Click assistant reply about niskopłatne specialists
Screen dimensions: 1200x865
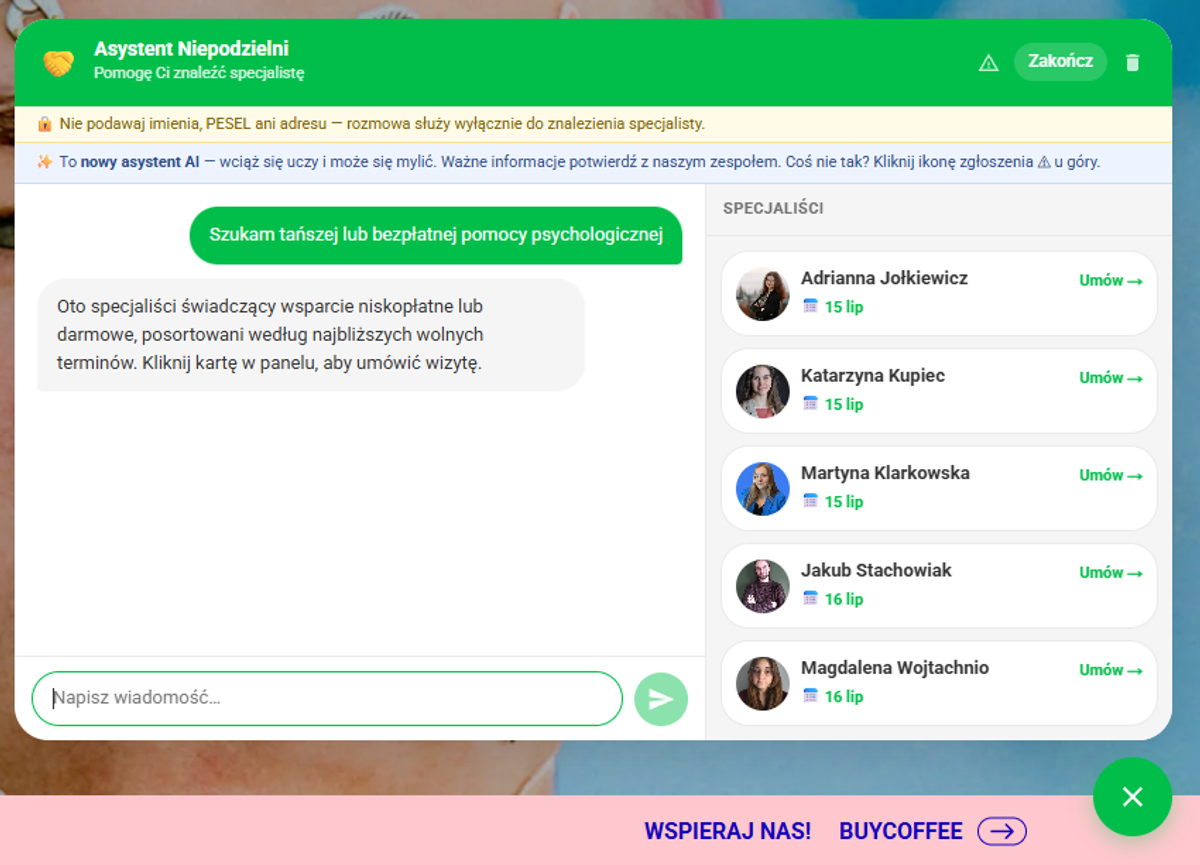pos(311,335)
